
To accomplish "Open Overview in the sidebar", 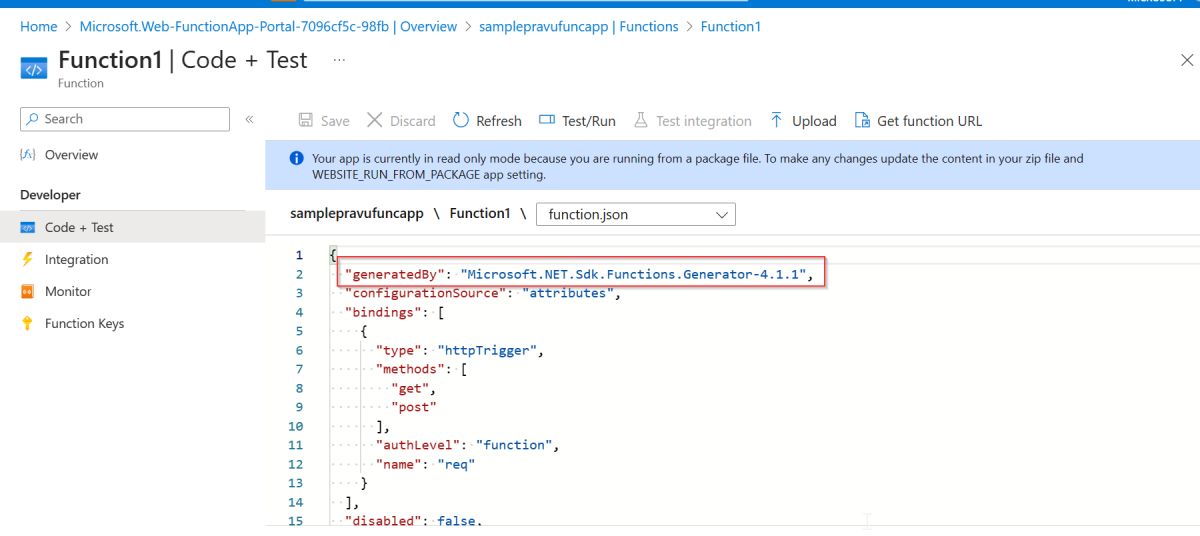I will coord(72,155).
